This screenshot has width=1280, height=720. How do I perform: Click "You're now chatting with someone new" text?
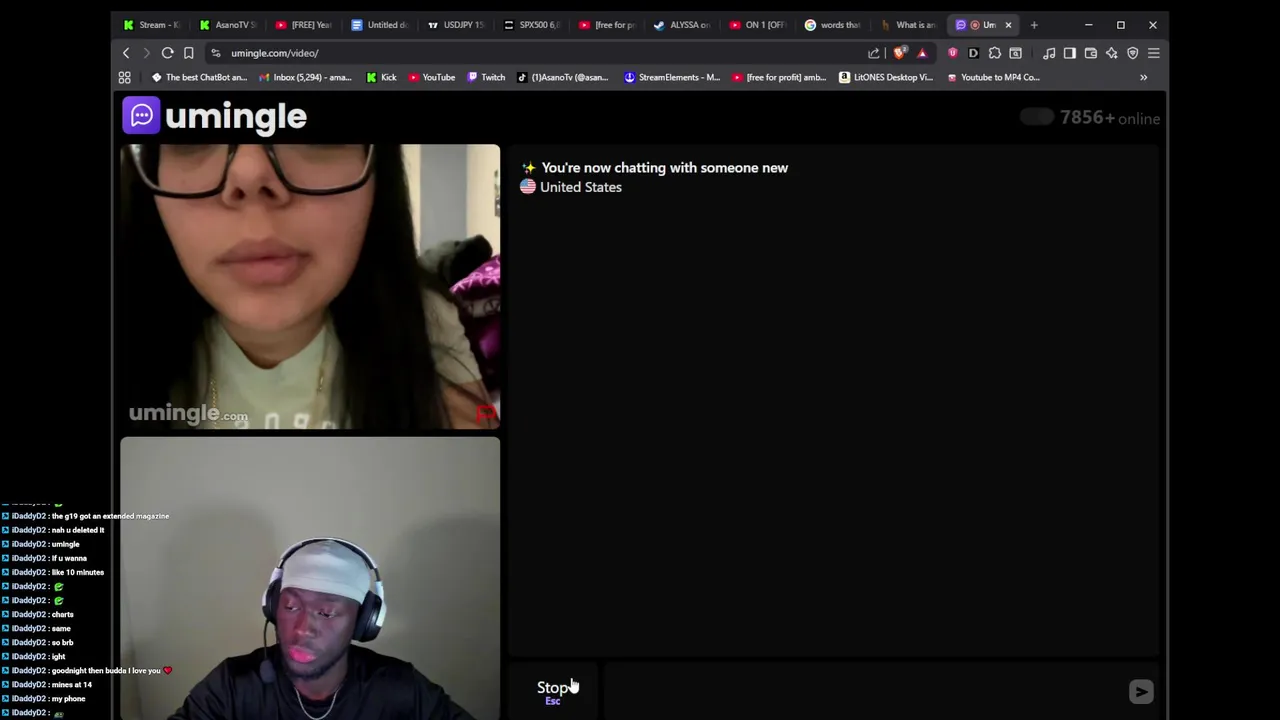pyautogui.click(x=665, y=168)
